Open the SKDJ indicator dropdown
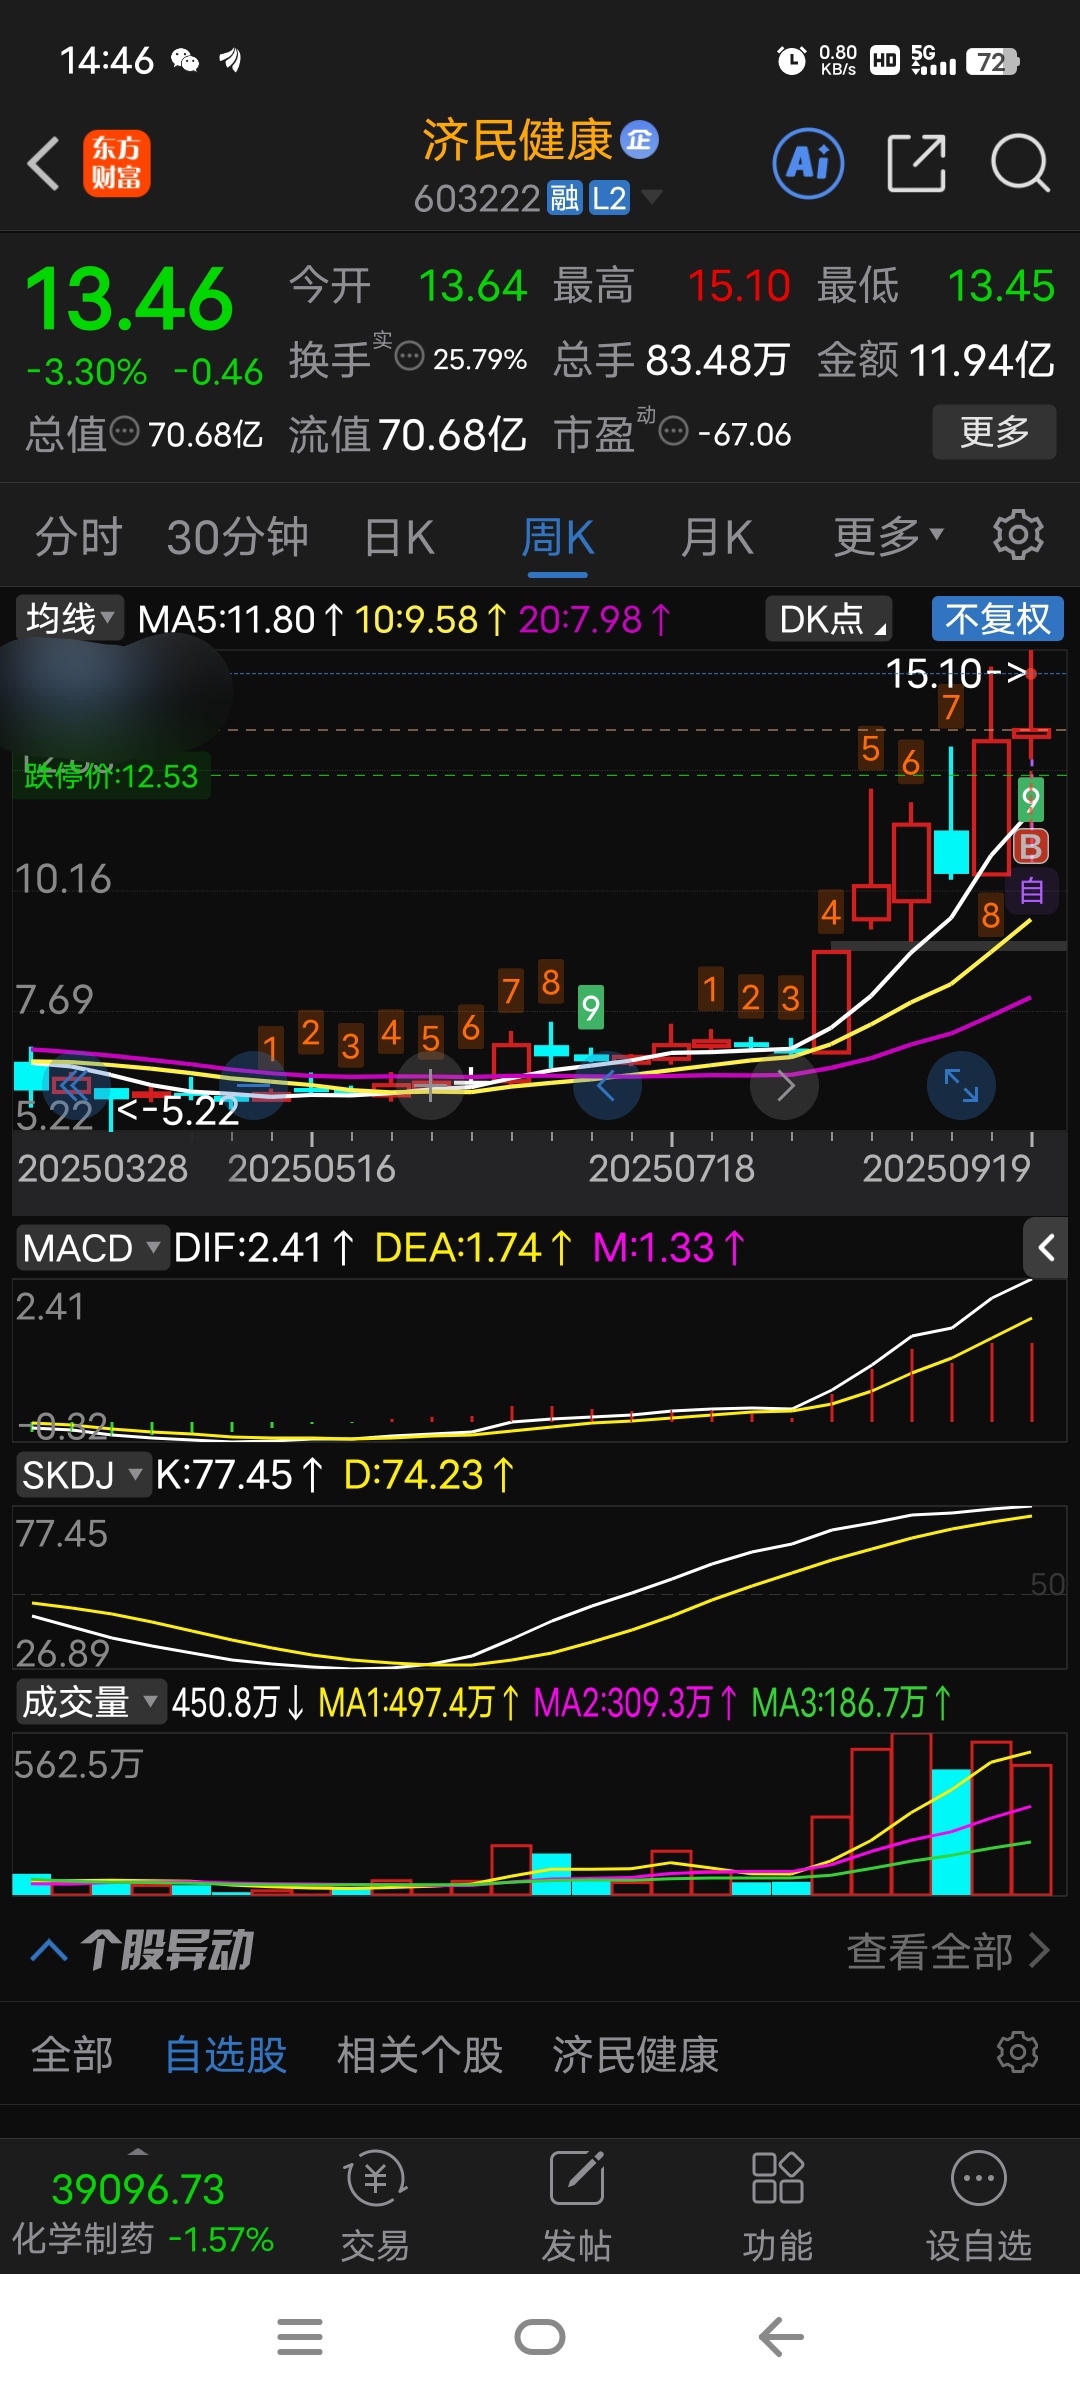This screenshot has height=2400, width=1080. (83, 1475)
